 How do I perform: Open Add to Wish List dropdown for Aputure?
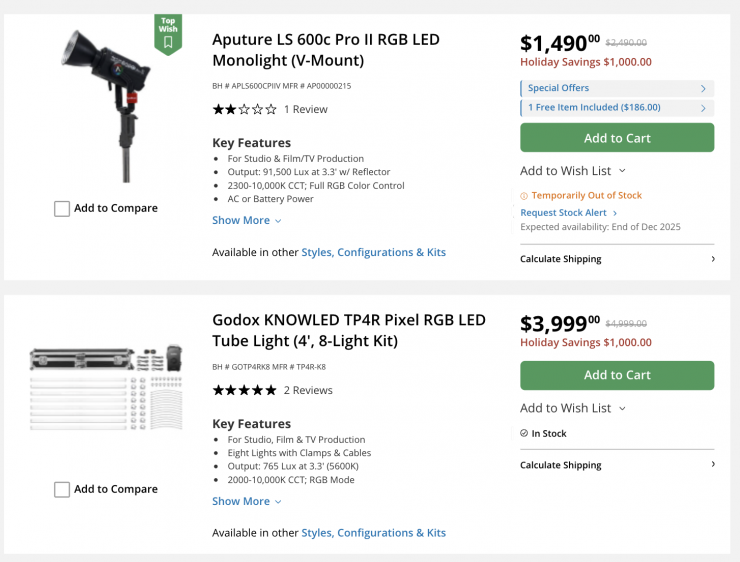tap(573, 171)
